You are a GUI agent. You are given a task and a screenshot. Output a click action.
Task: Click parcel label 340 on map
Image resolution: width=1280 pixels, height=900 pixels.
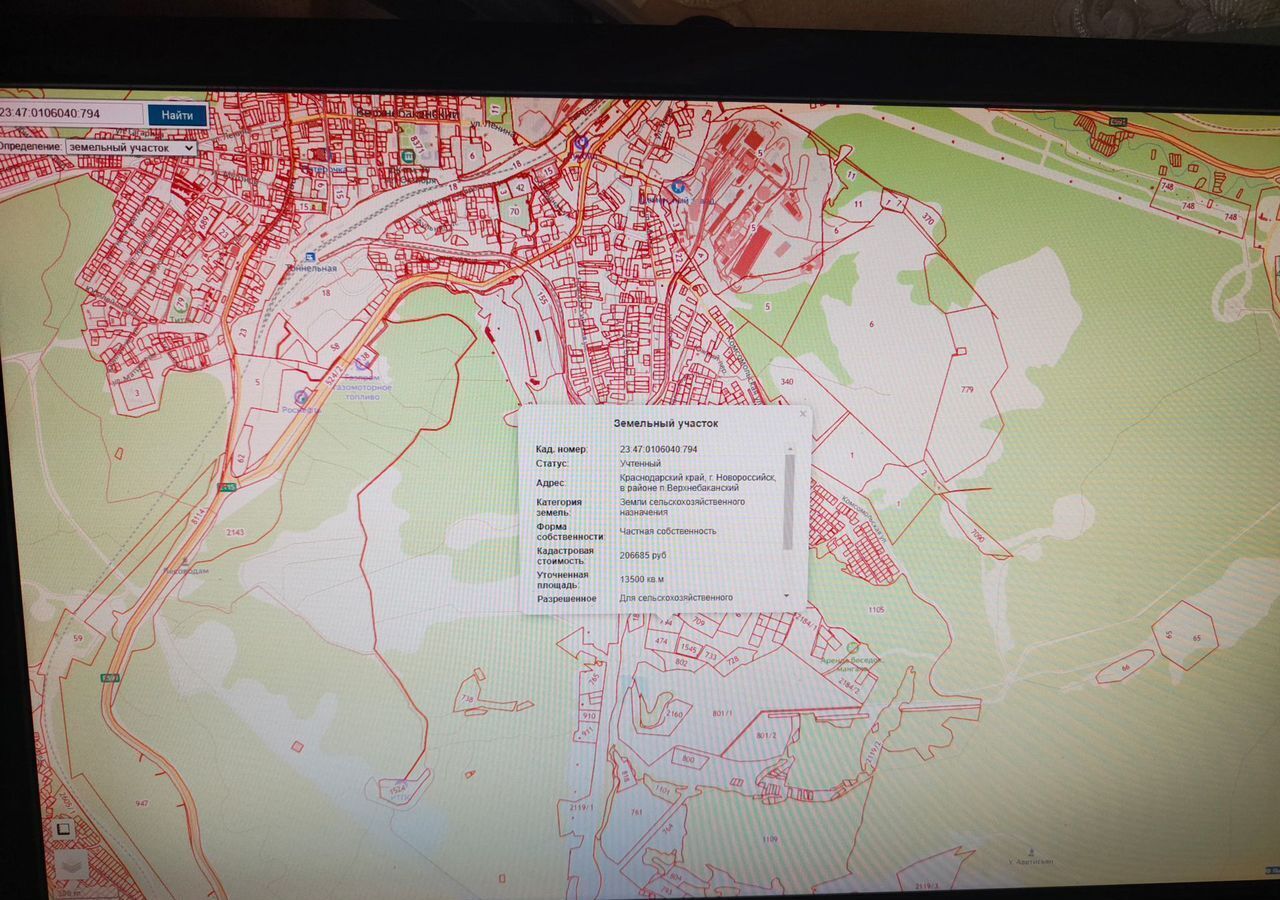coord(787,381)
